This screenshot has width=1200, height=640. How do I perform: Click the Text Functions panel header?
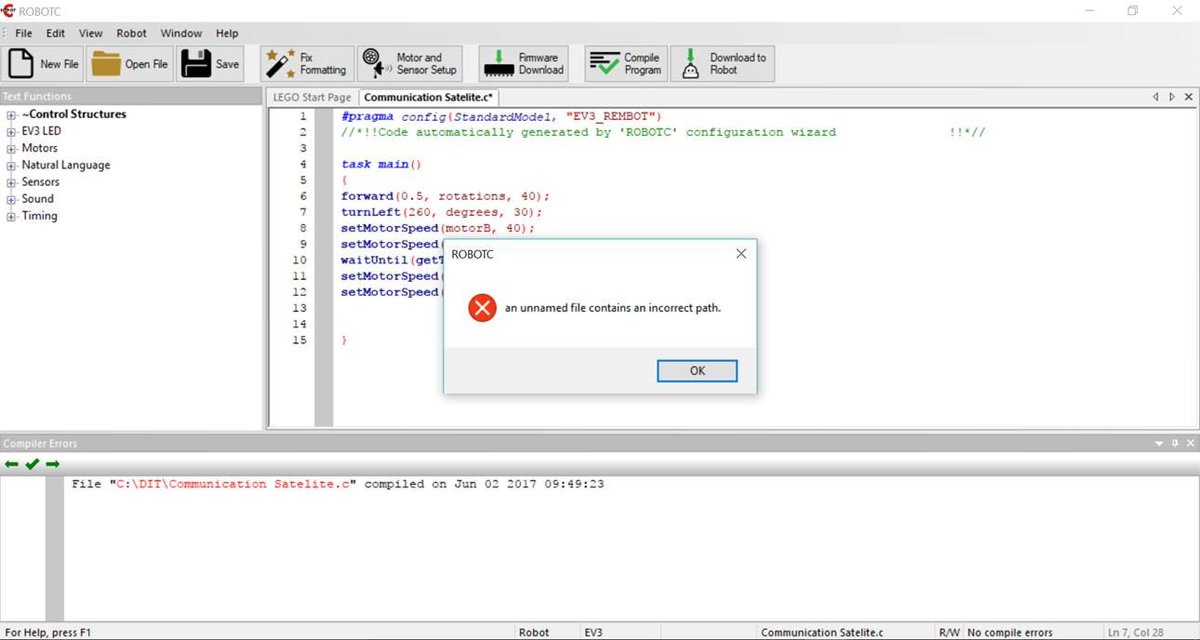coord(131,97)
